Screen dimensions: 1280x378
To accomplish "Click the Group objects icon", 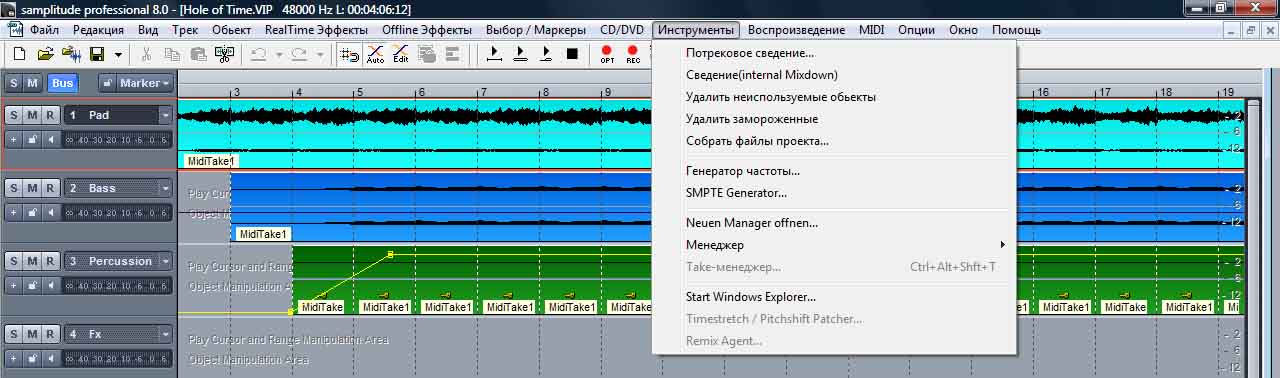I will (427, 54).
